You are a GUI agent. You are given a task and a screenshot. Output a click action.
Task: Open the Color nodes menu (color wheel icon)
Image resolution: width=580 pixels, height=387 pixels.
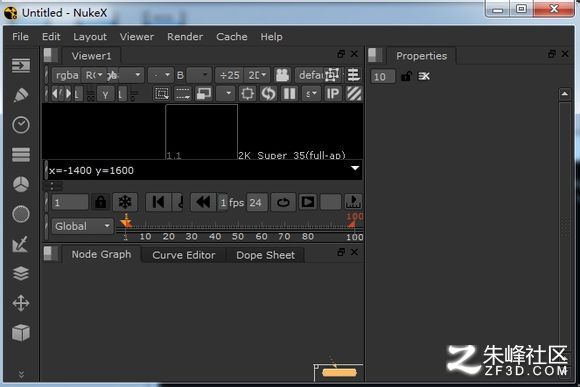pyautogui.click(x=21, y=184)
